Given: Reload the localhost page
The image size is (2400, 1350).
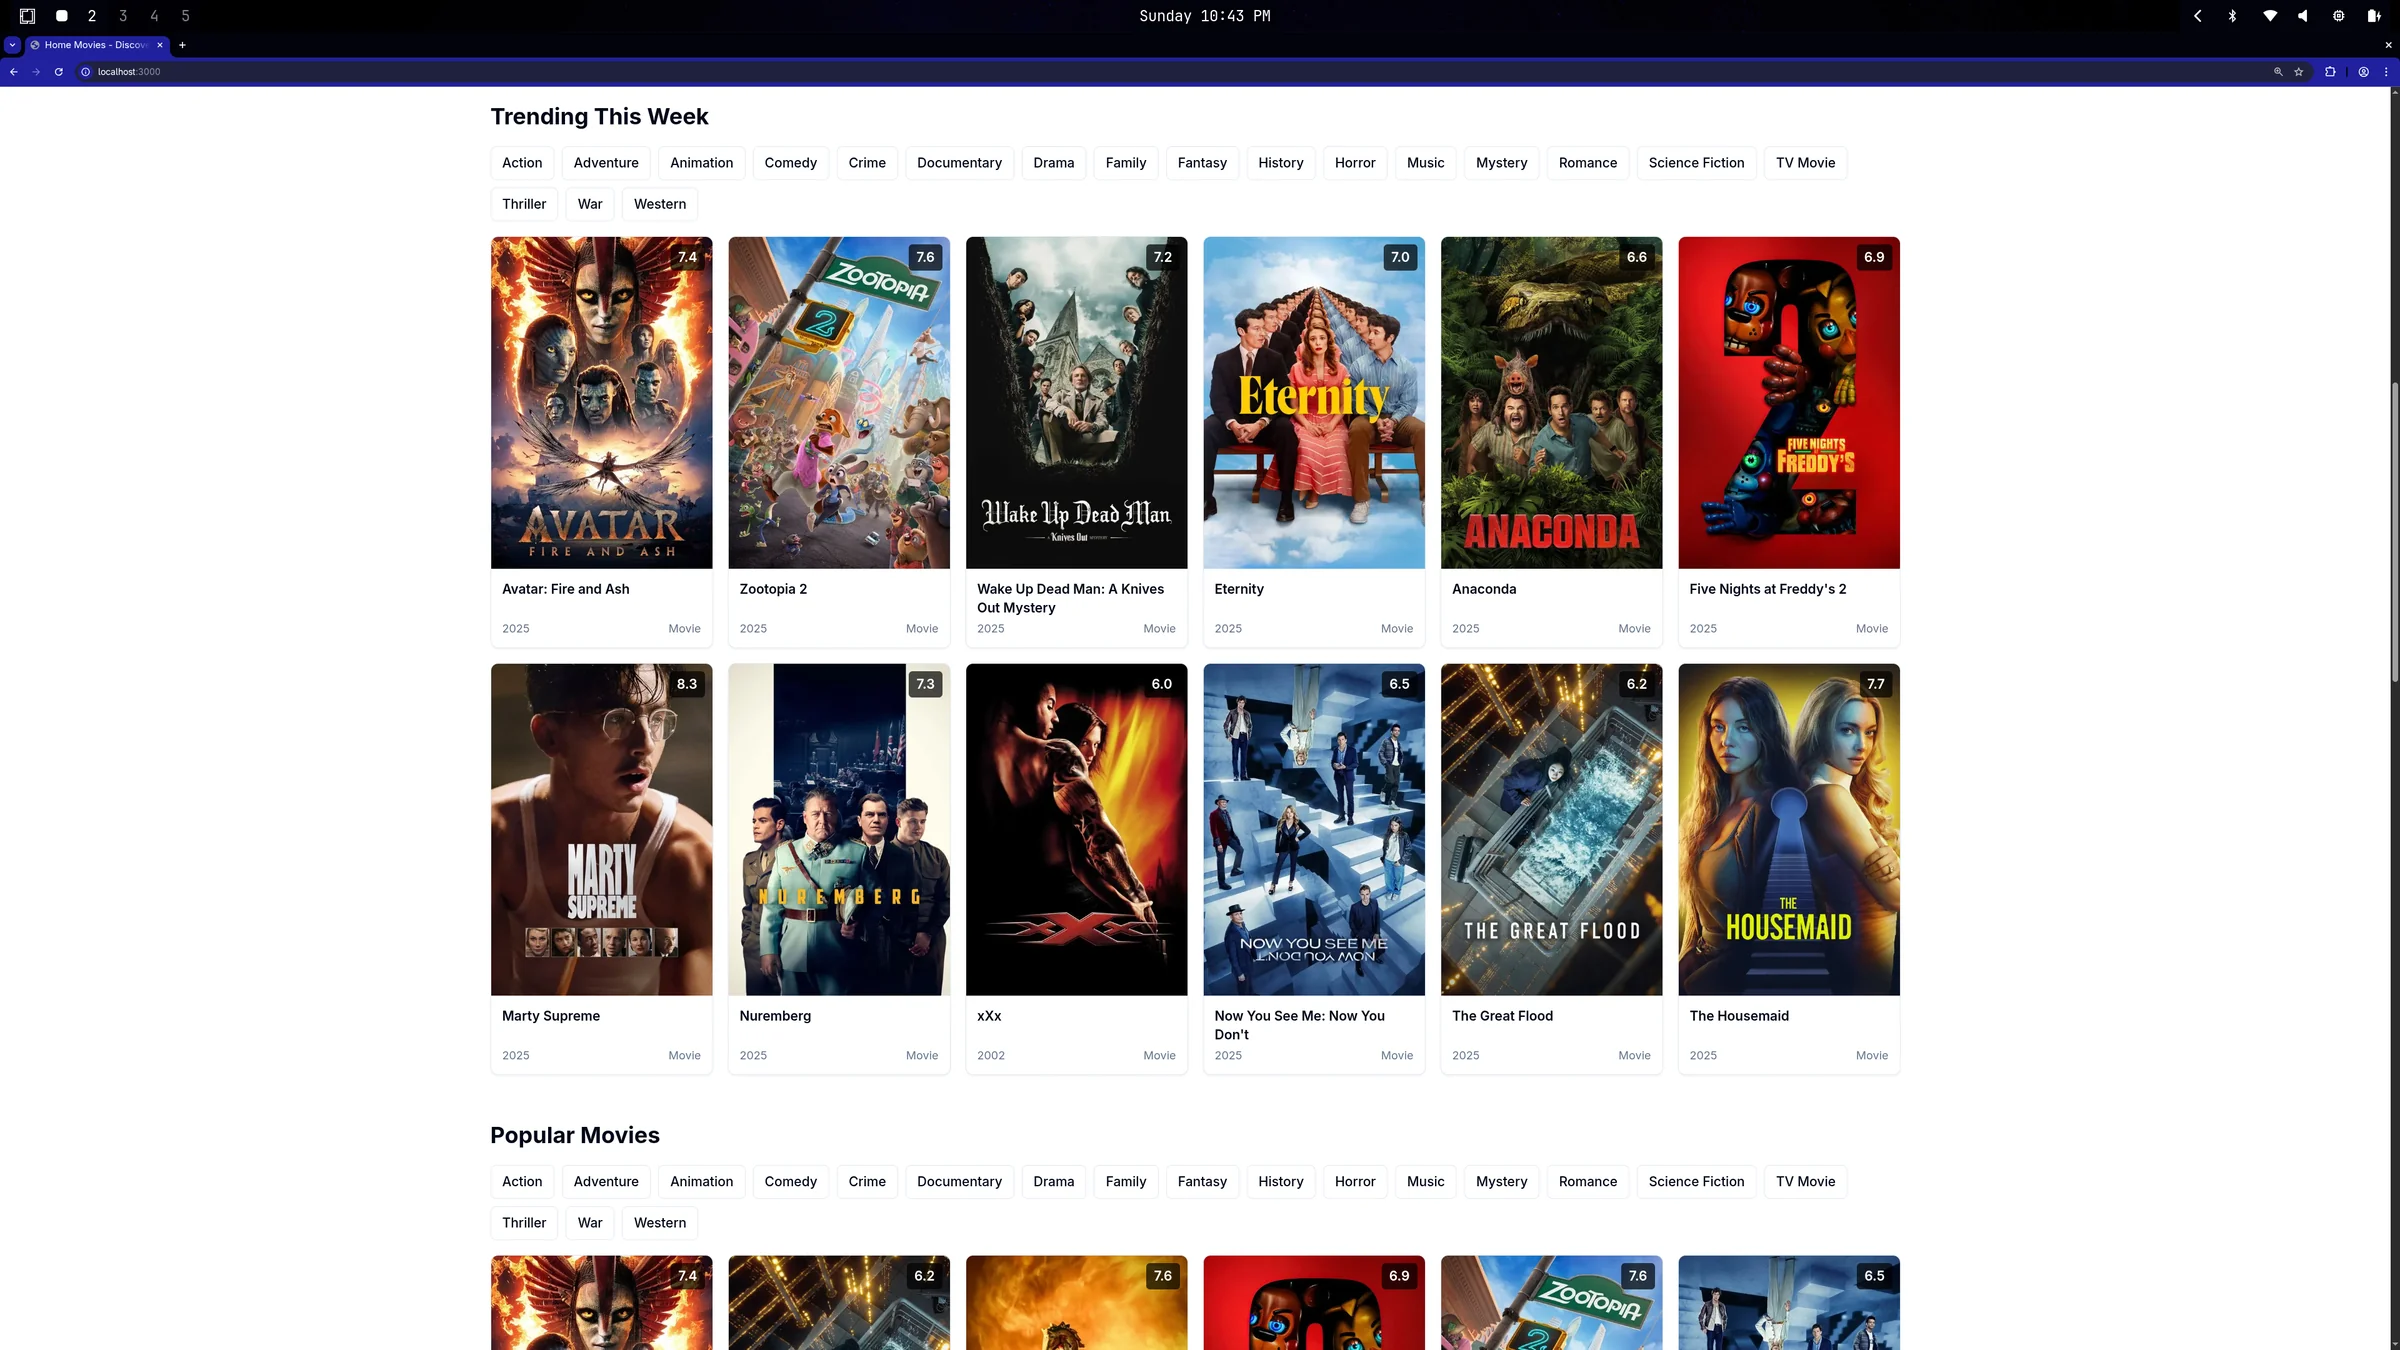Looking at the screenshot, I should (59, 72).
